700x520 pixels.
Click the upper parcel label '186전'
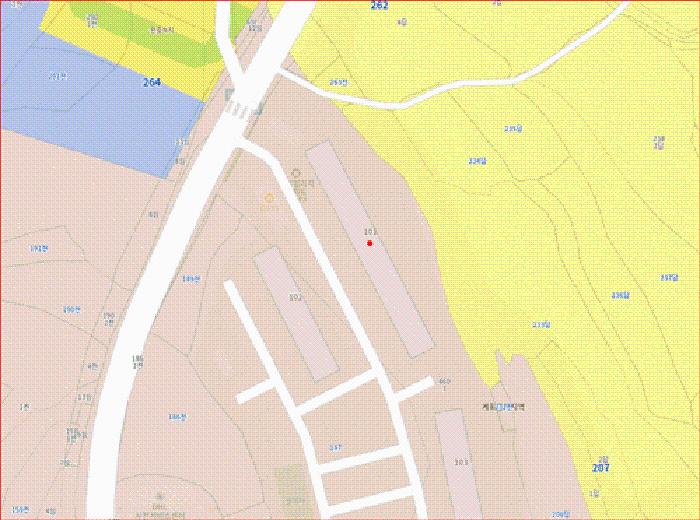pos(191,279)
